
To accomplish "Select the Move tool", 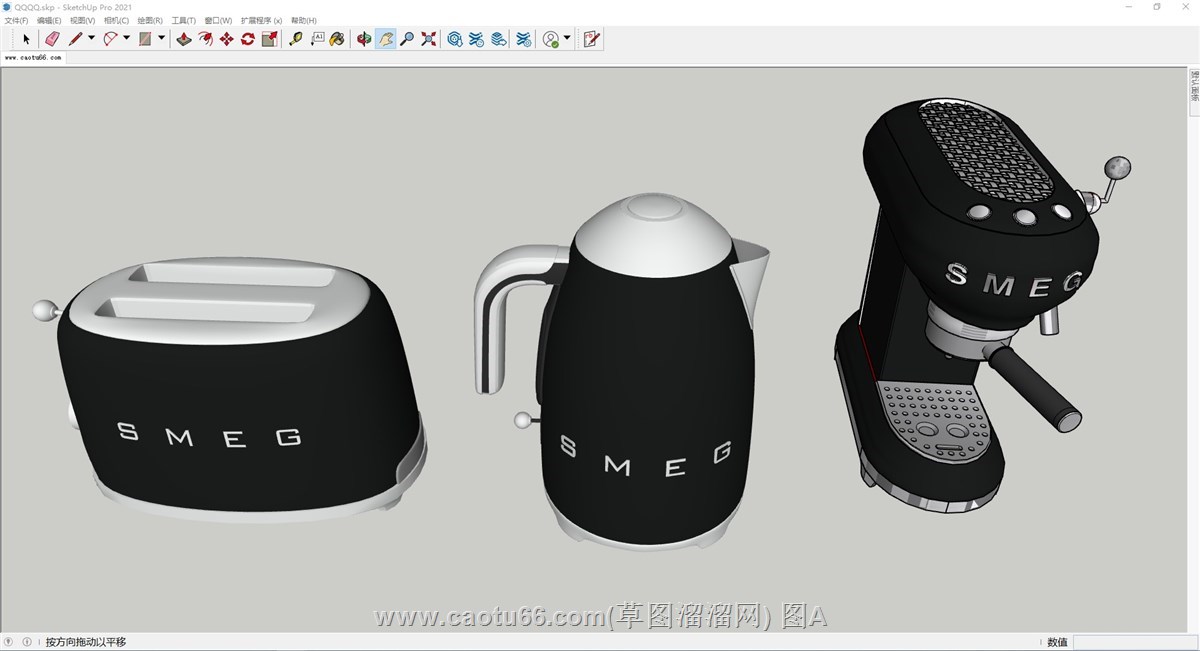I will [226, 39].
